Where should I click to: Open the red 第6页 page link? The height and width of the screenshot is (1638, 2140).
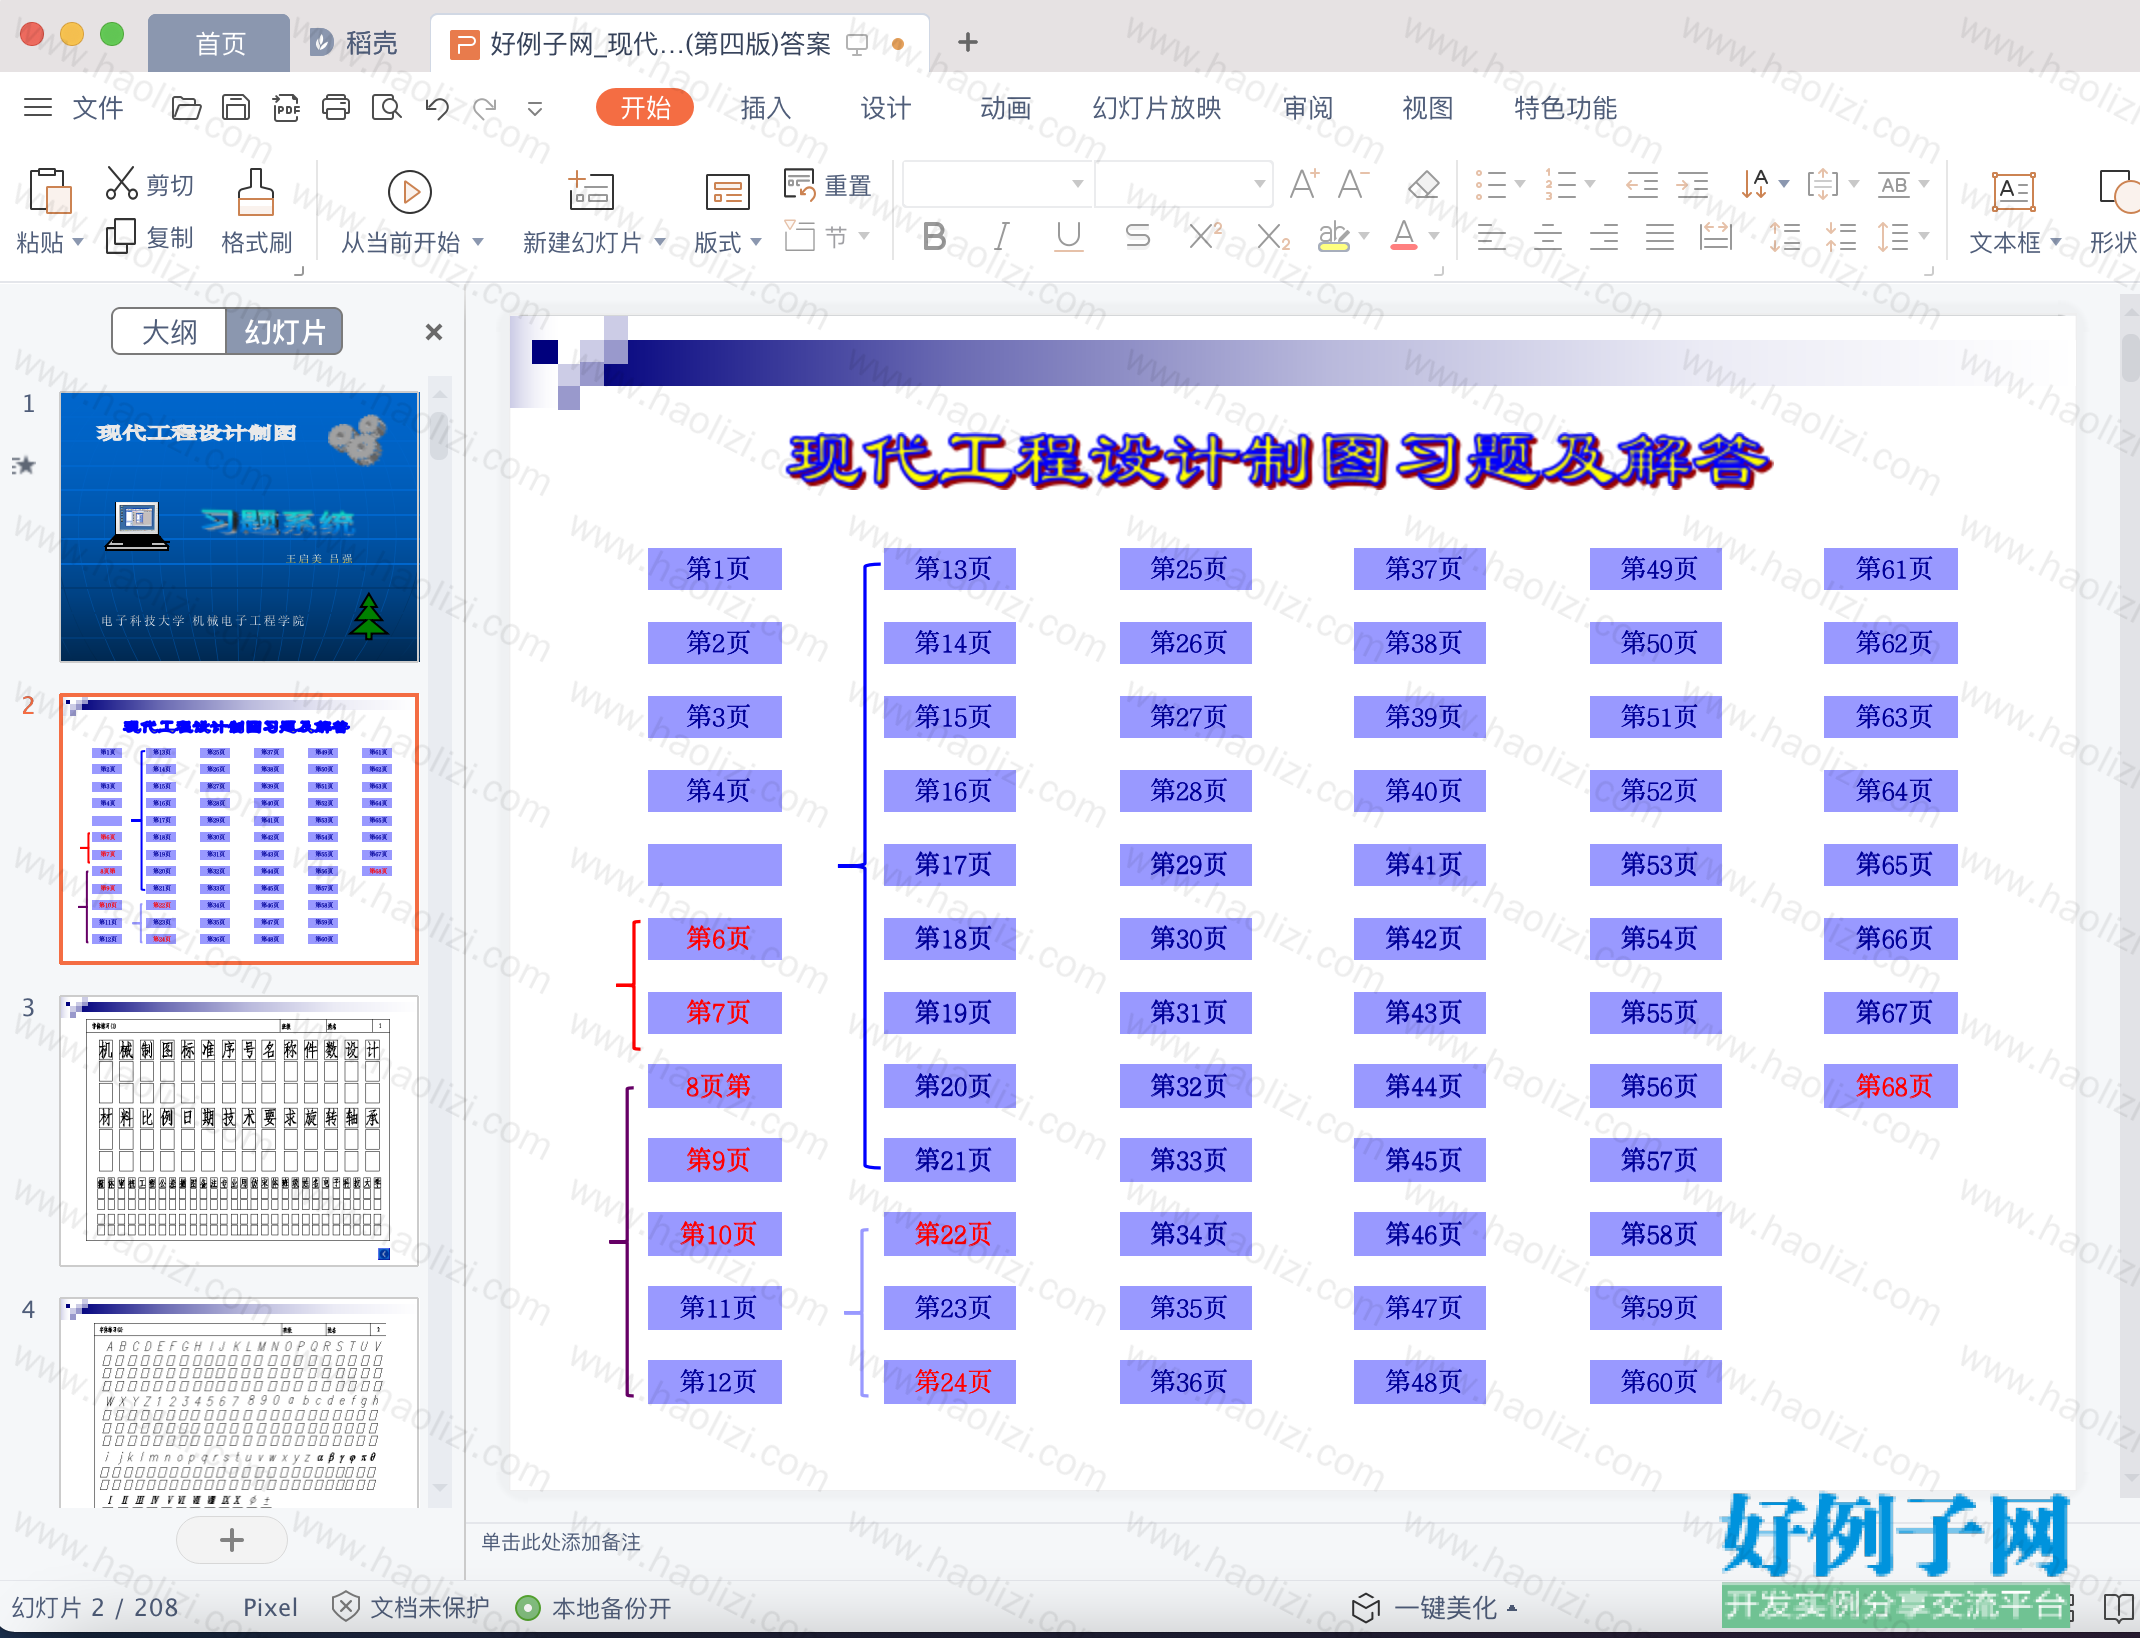point(715,939)
